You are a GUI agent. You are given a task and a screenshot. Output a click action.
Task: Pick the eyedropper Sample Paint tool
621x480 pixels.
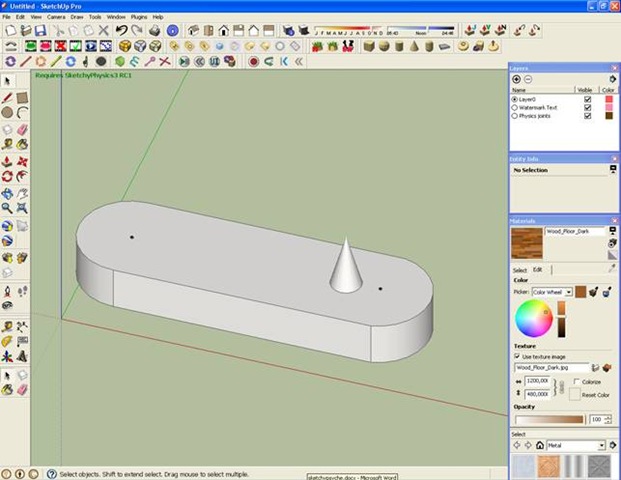(612, 269)
